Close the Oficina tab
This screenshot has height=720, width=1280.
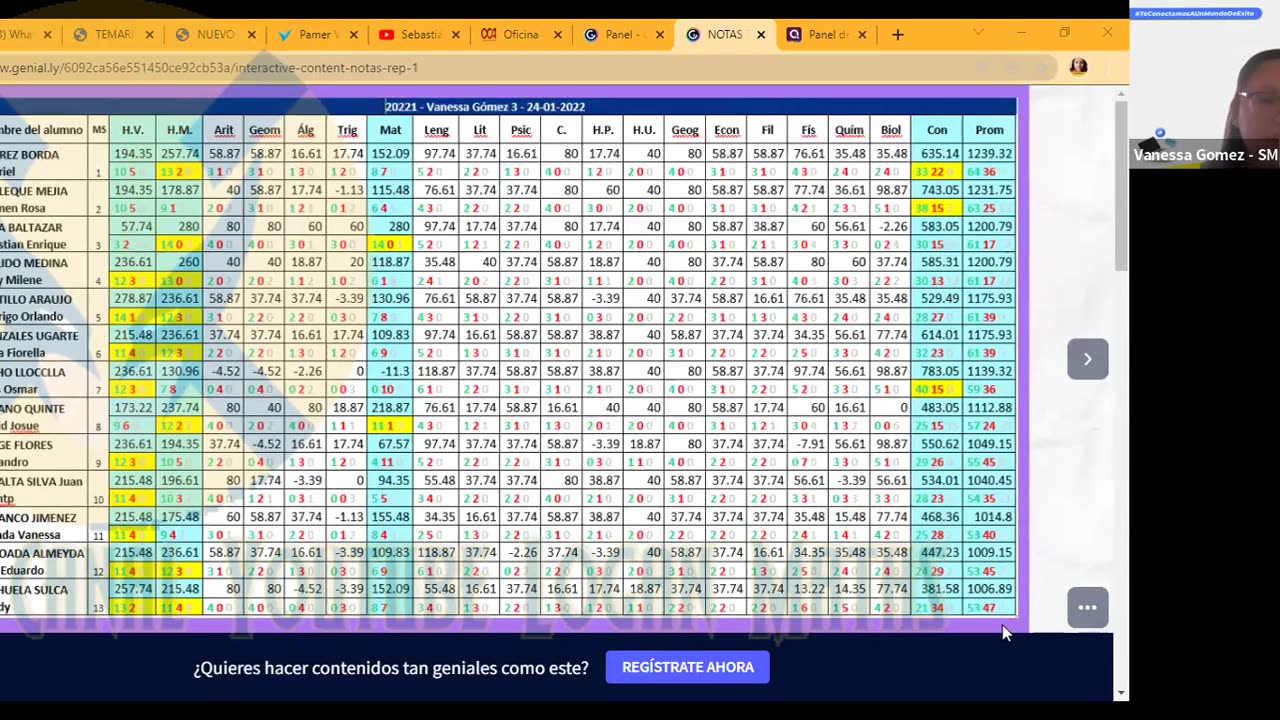coord(557,34)
